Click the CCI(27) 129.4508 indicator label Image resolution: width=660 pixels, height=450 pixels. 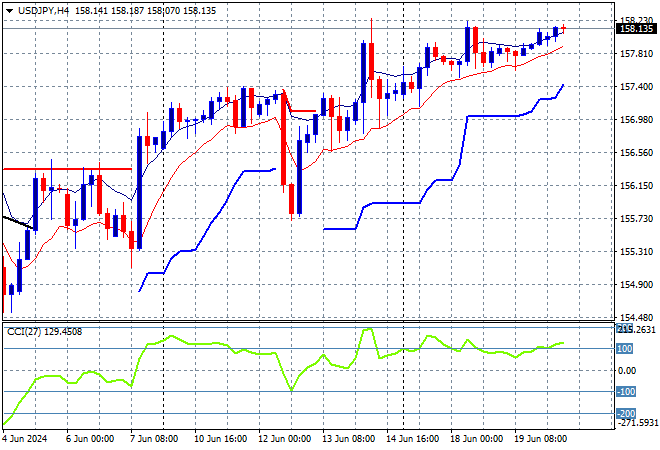(x=45, y=332)
